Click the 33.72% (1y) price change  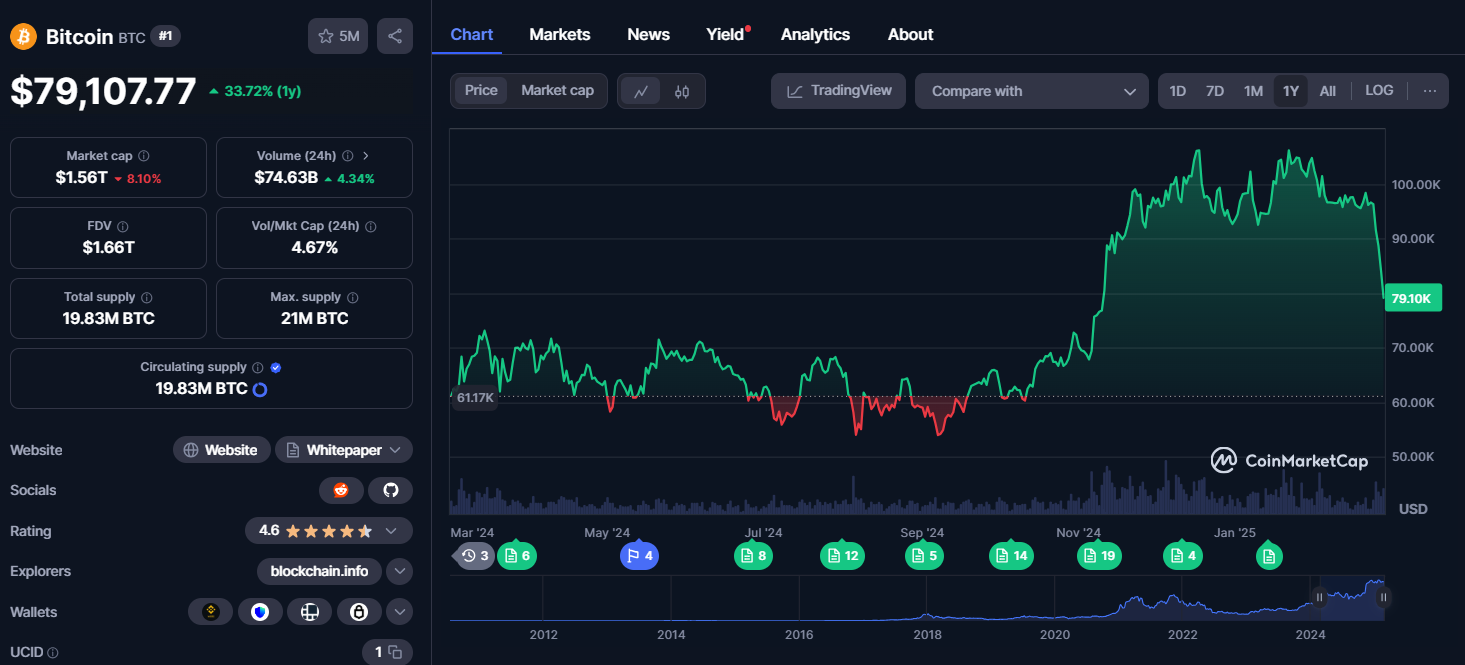coord(255,91)
